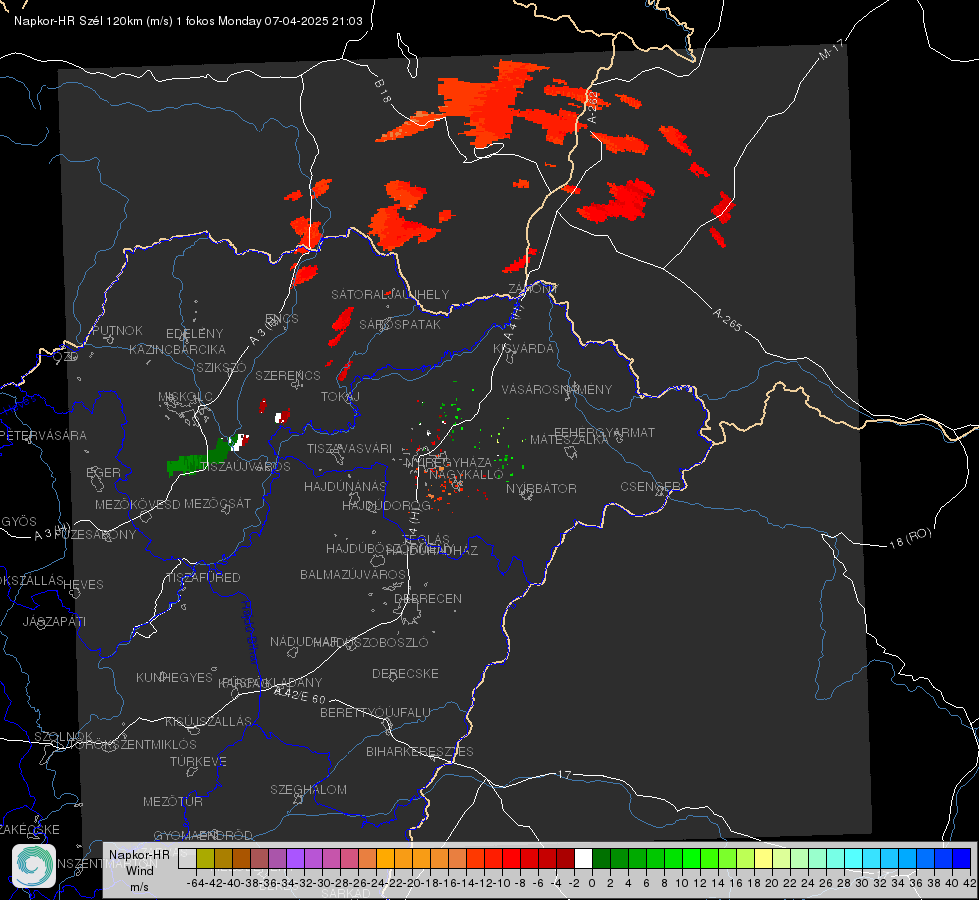Select the olive swatch between -64 and -42
This screenshot has height=900, width=979.
205,858
